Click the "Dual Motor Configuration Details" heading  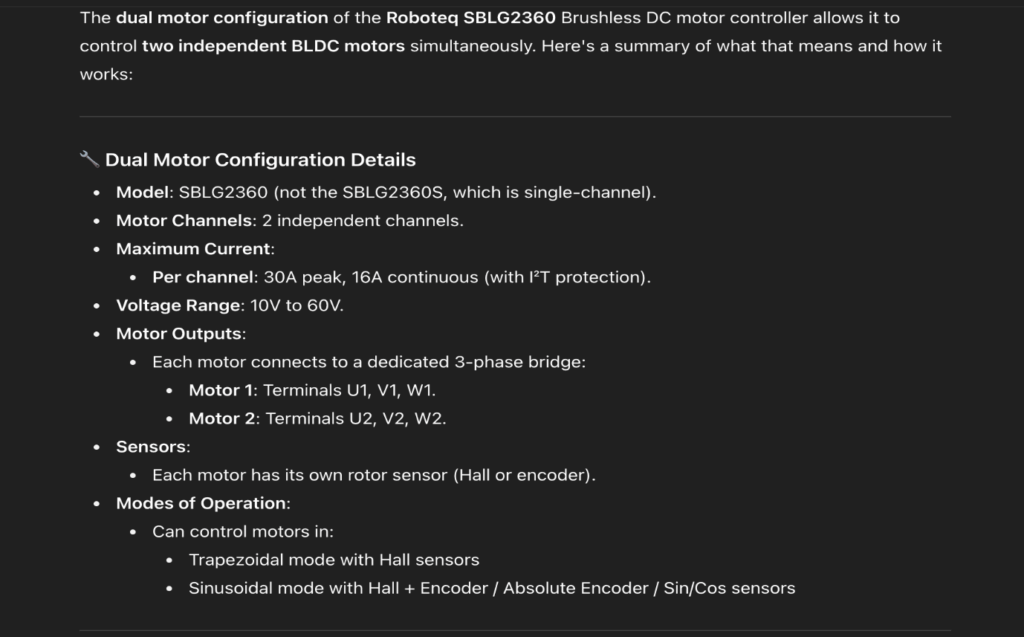pyautogui.click(x=260, y=160)
